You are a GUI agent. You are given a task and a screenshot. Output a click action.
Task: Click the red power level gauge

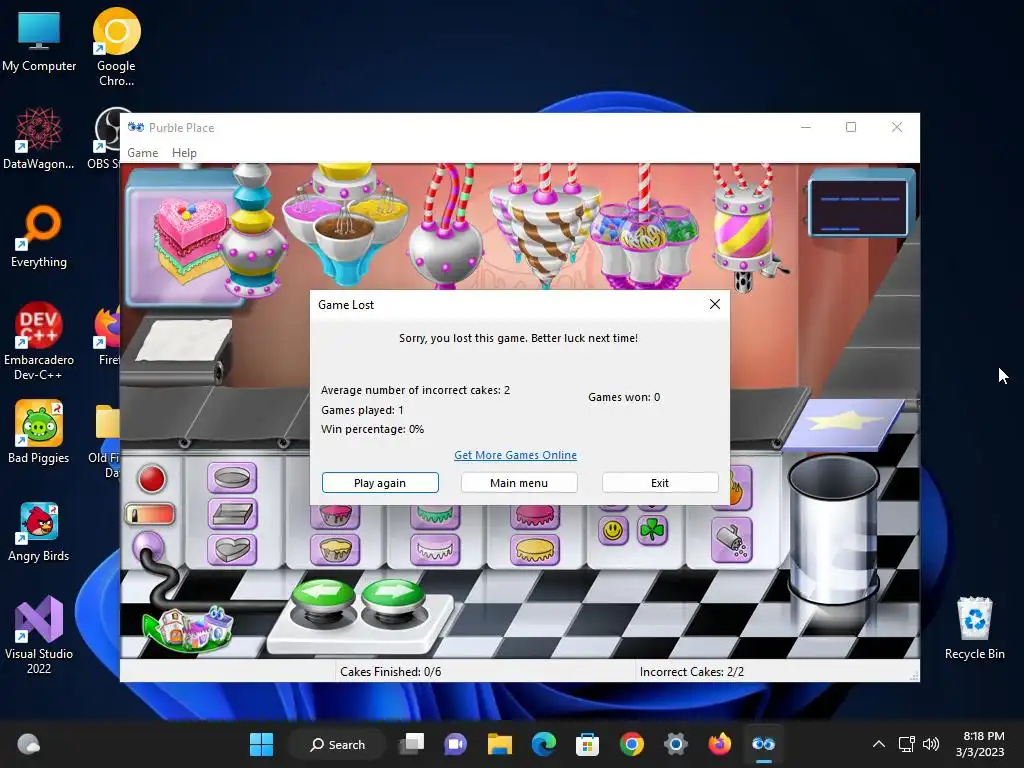click(x=151, y=514)
